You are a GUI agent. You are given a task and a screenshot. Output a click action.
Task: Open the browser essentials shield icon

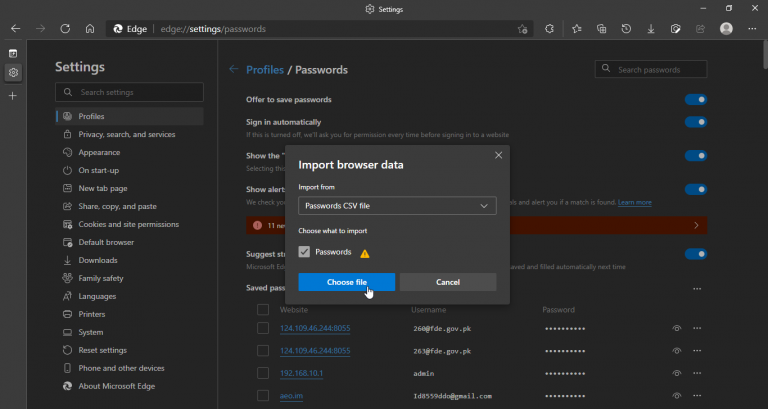[x=675, y=29]
